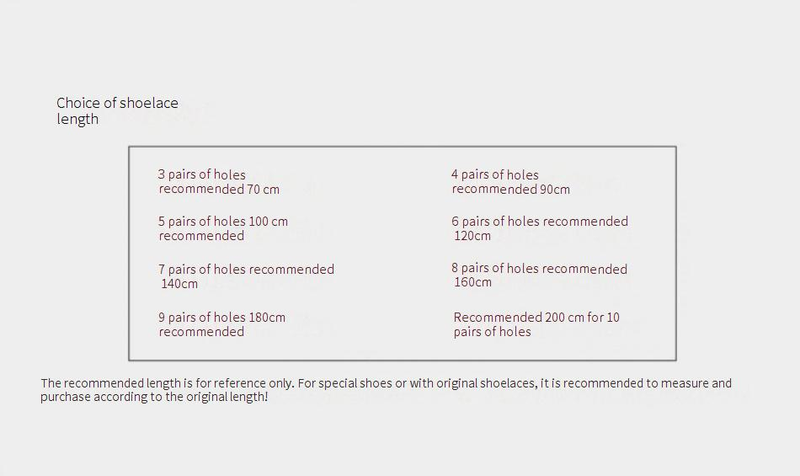Viewport: 800px width, 476px height.
Task: Click the "5 pairs of holes 100 cm" line
Action: (x=223, y=221)
